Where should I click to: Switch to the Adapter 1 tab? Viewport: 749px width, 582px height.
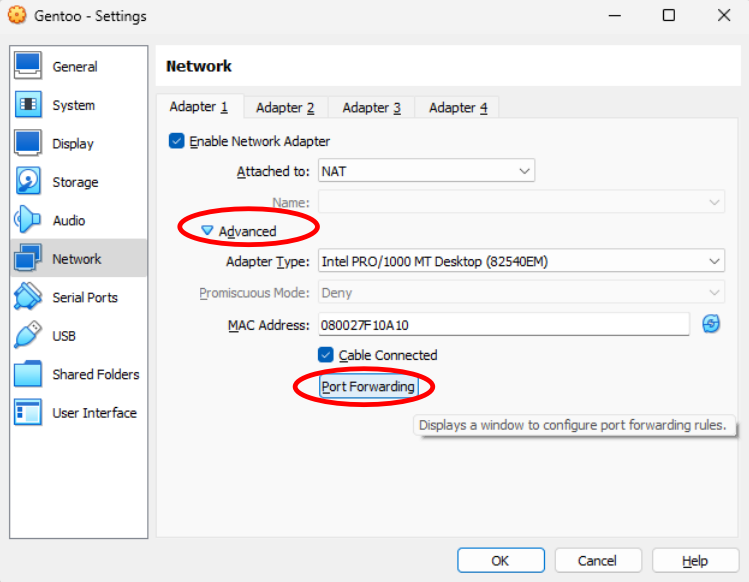199,107
